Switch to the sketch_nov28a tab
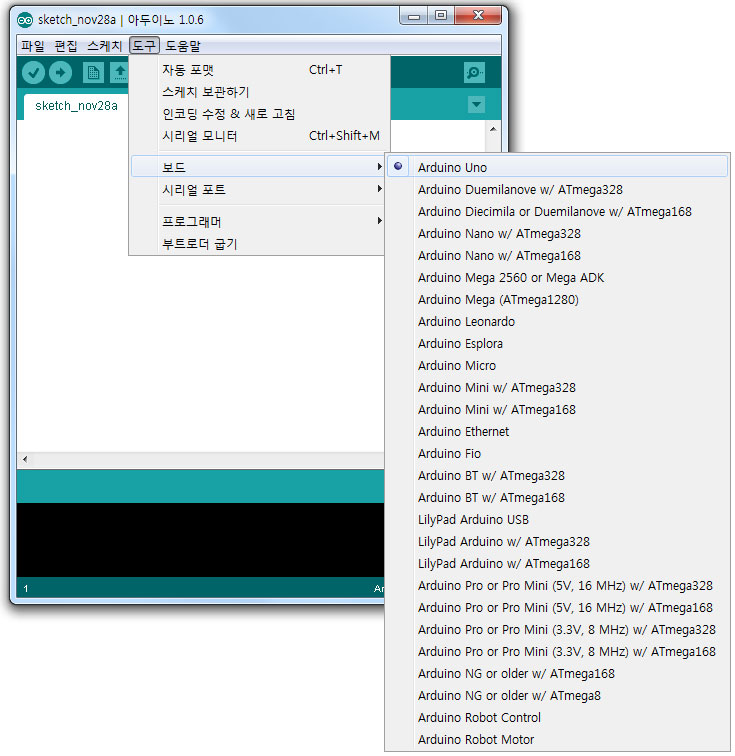Viewport: 735px width, 756px height. point(76,106)
